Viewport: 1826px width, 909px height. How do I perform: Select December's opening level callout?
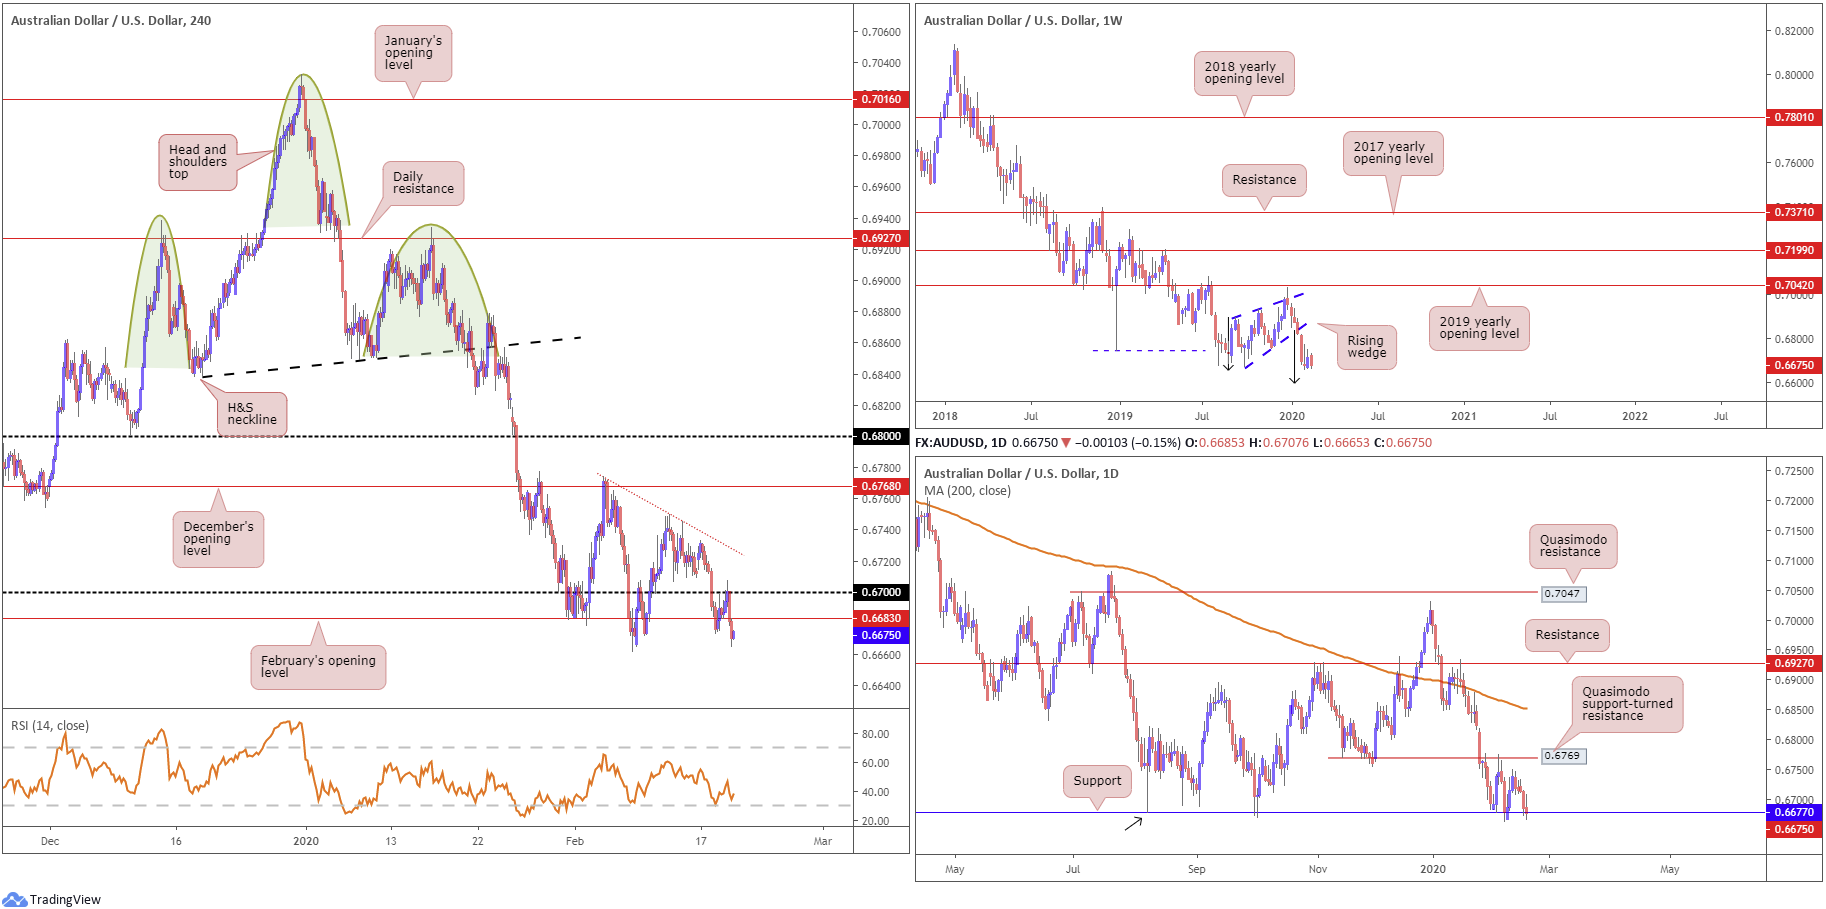click(x=218, y=539)
